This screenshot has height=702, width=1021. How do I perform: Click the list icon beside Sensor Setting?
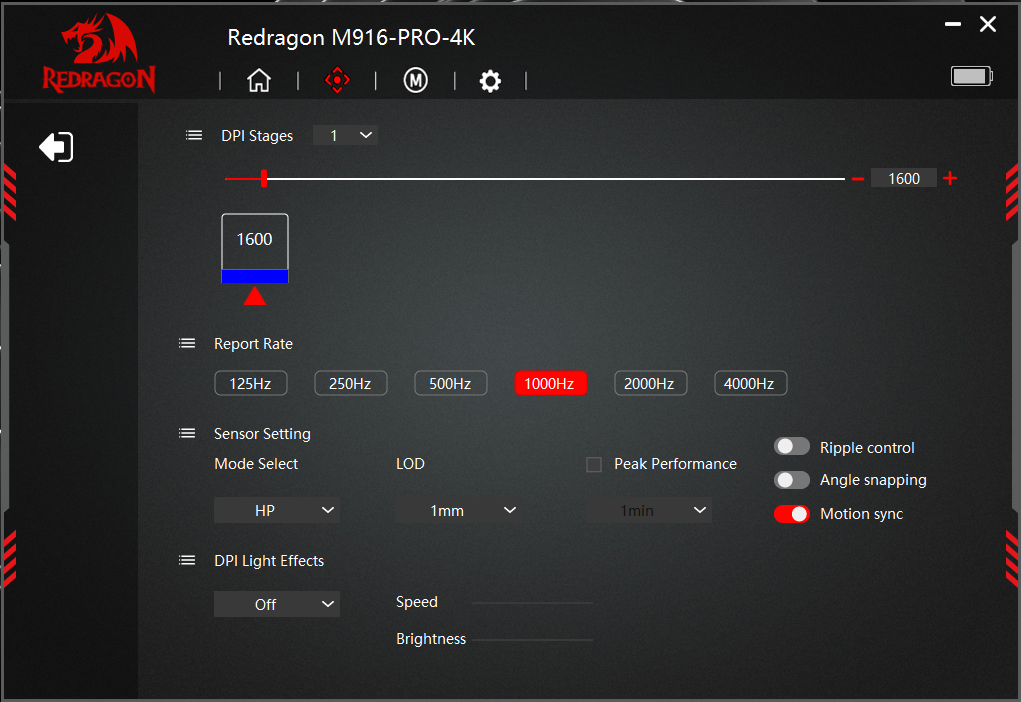187,433
